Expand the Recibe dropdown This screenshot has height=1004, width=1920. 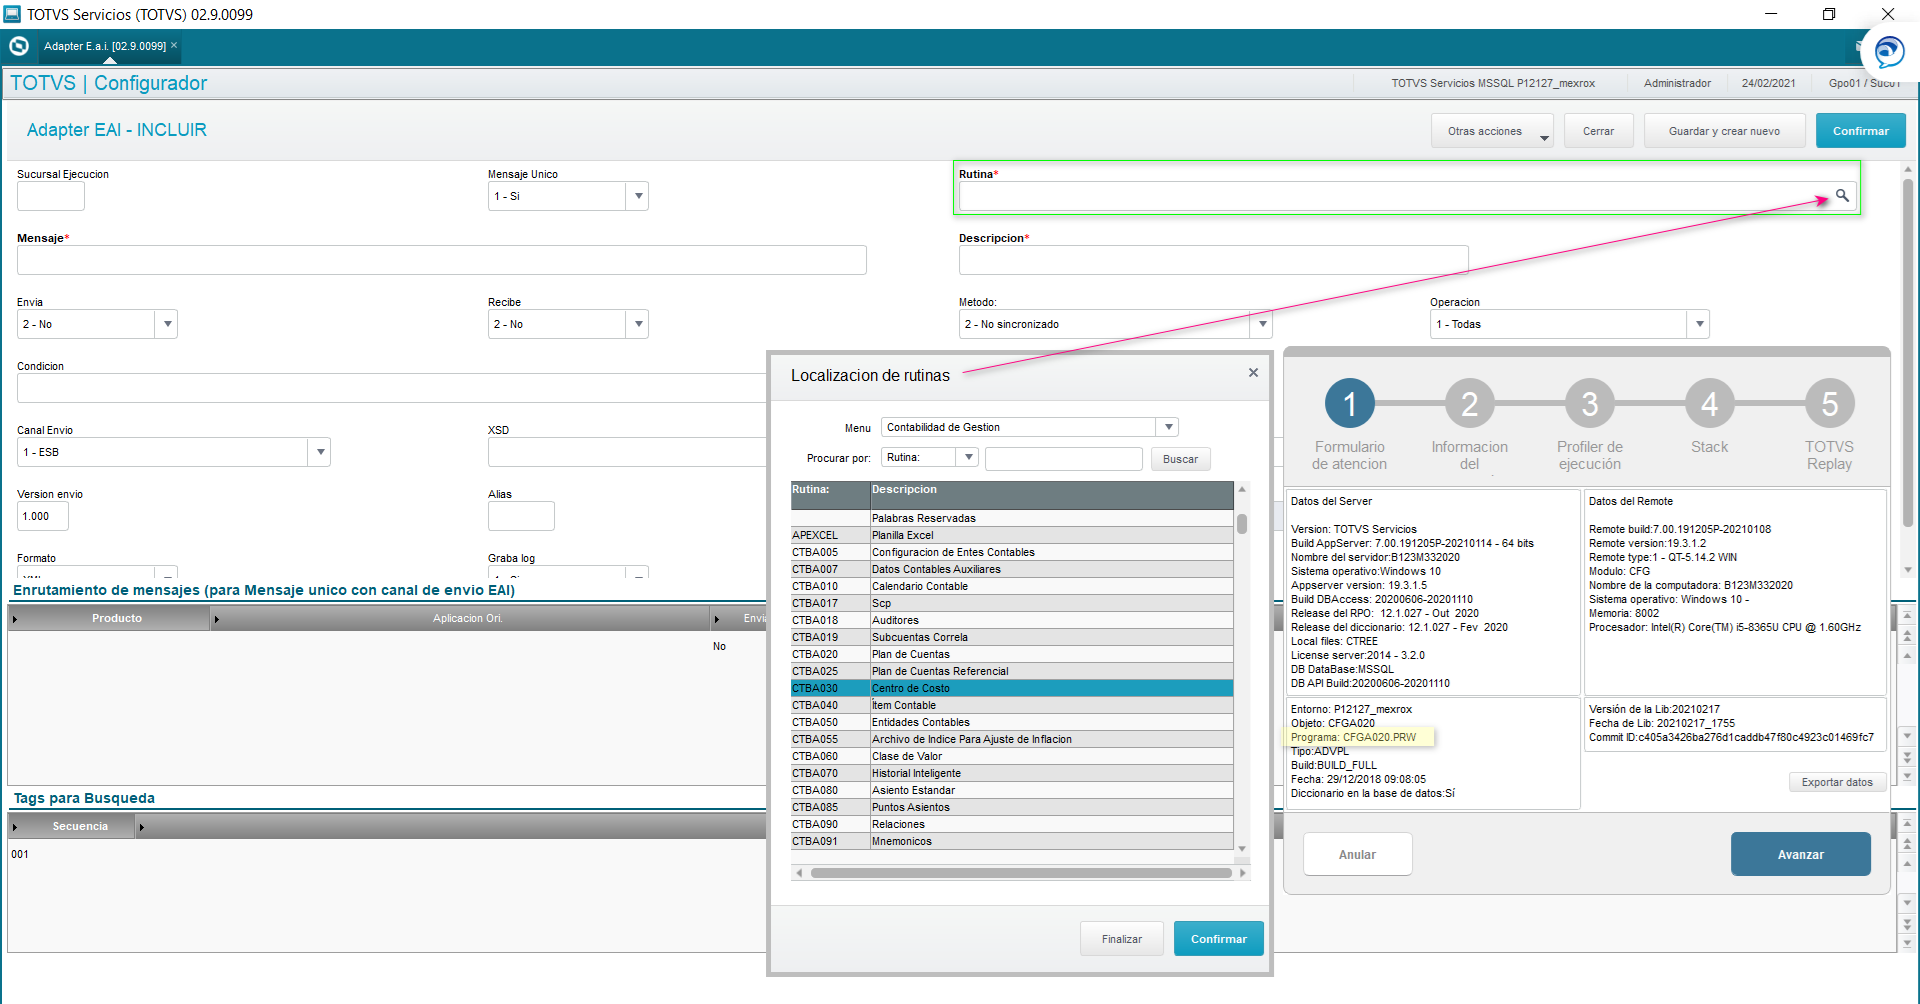coord(638,324)
